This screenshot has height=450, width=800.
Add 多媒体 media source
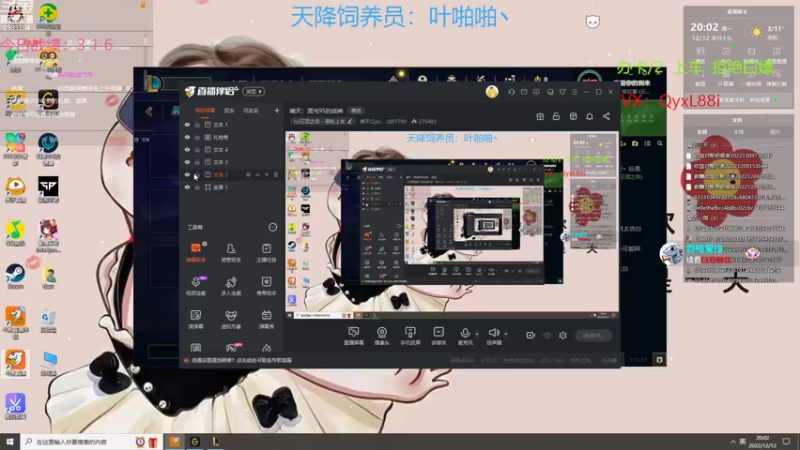pyautogui.click(x=438, y=336)
